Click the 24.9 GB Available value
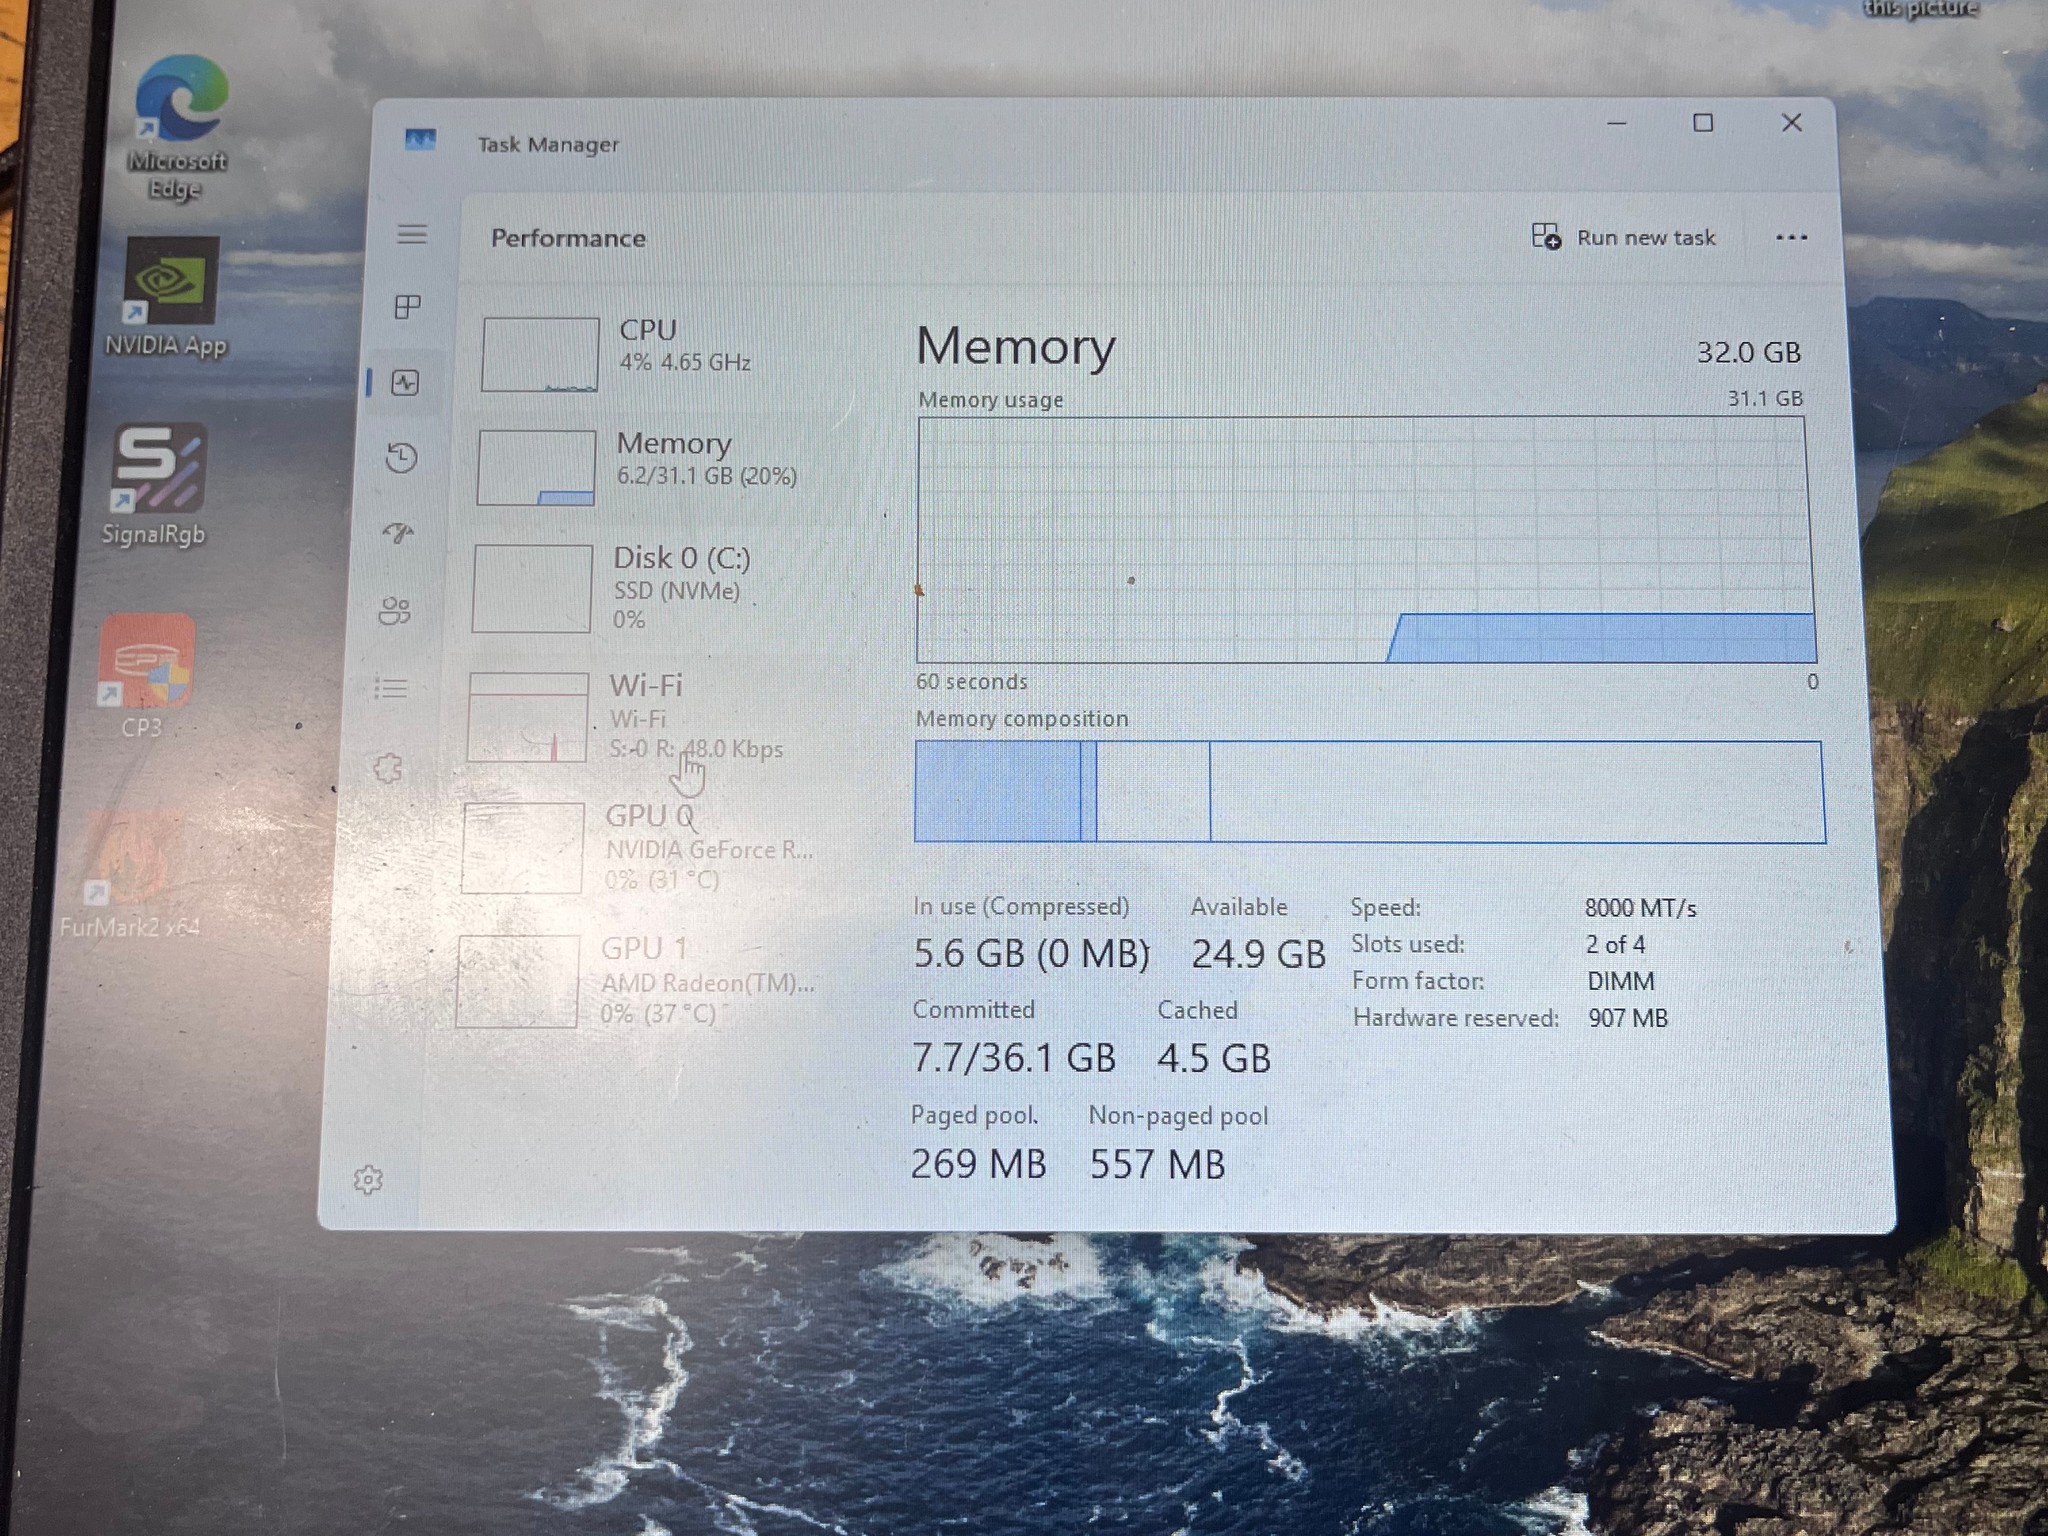2048x1536 pixels. 1258,954
